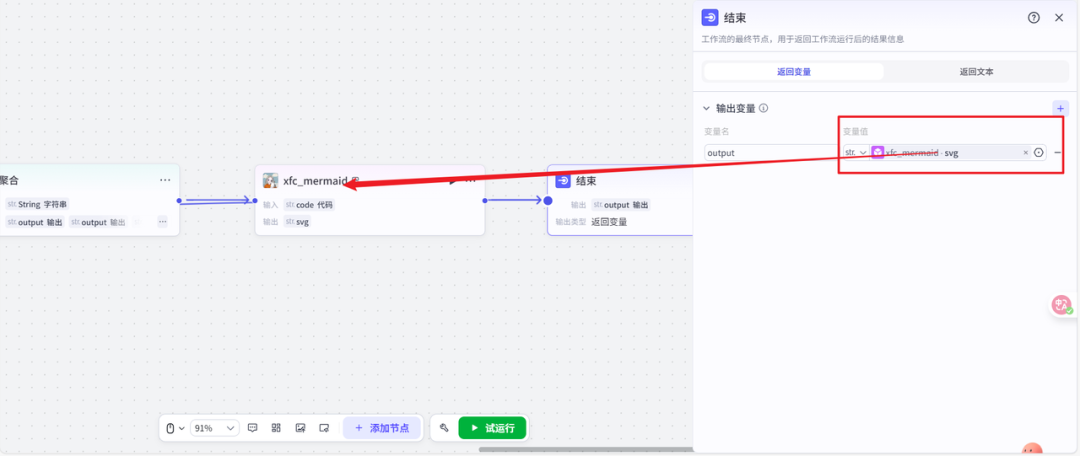This screenshot has width=1080, height=456.
Task: Select the 结束 node on the canvas
Action: pos(620,200)
